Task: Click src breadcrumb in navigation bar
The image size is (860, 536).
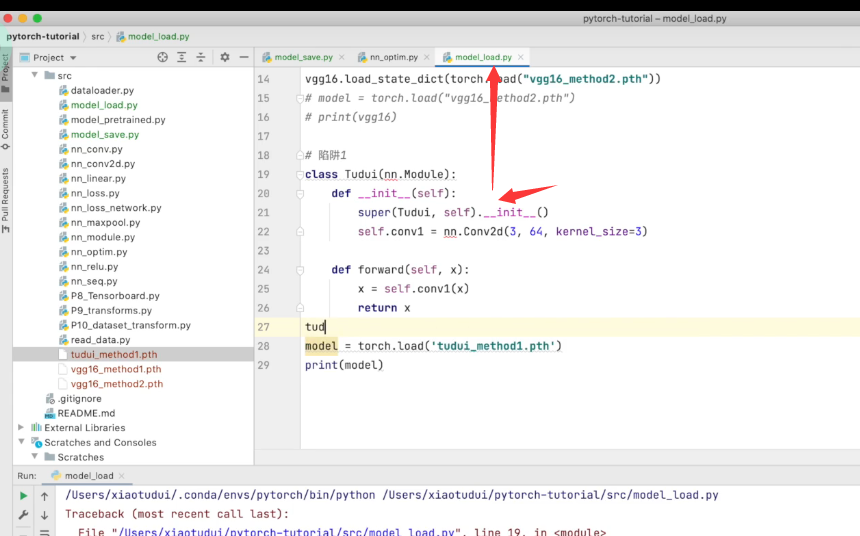Action: tap(98, 36)
